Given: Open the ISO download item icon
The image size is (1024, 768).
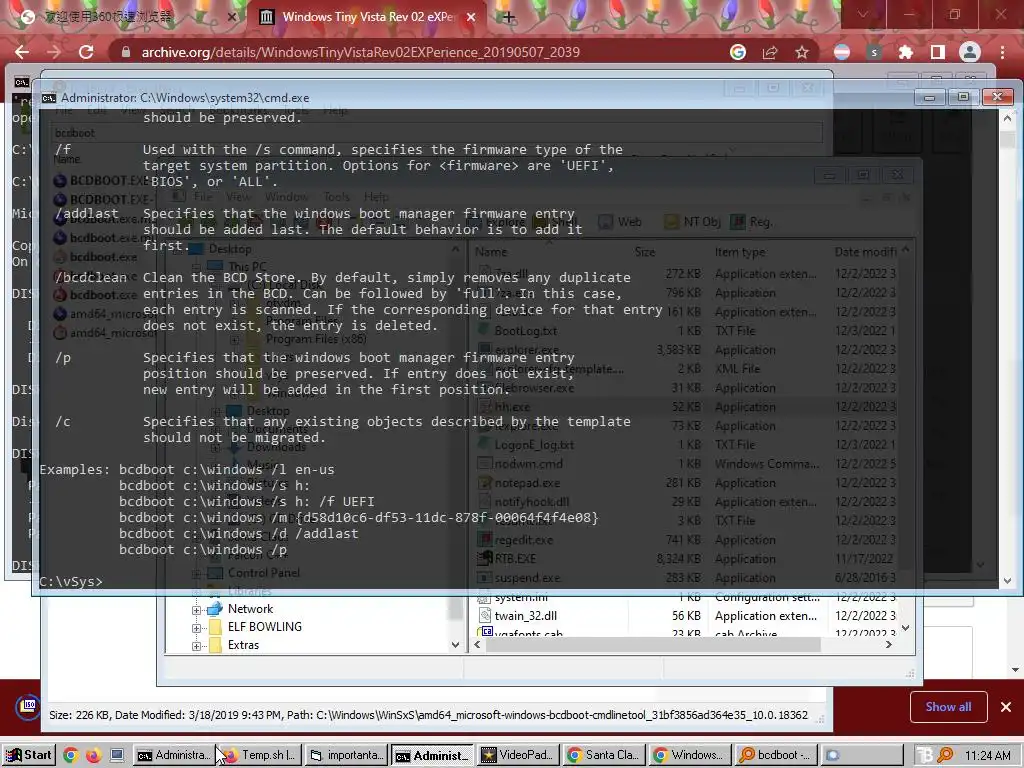Looking at the screenshot, I should [27, 706].
